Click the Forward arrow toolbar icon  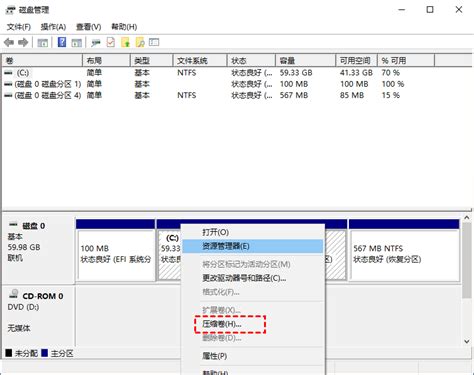point(23,42)
